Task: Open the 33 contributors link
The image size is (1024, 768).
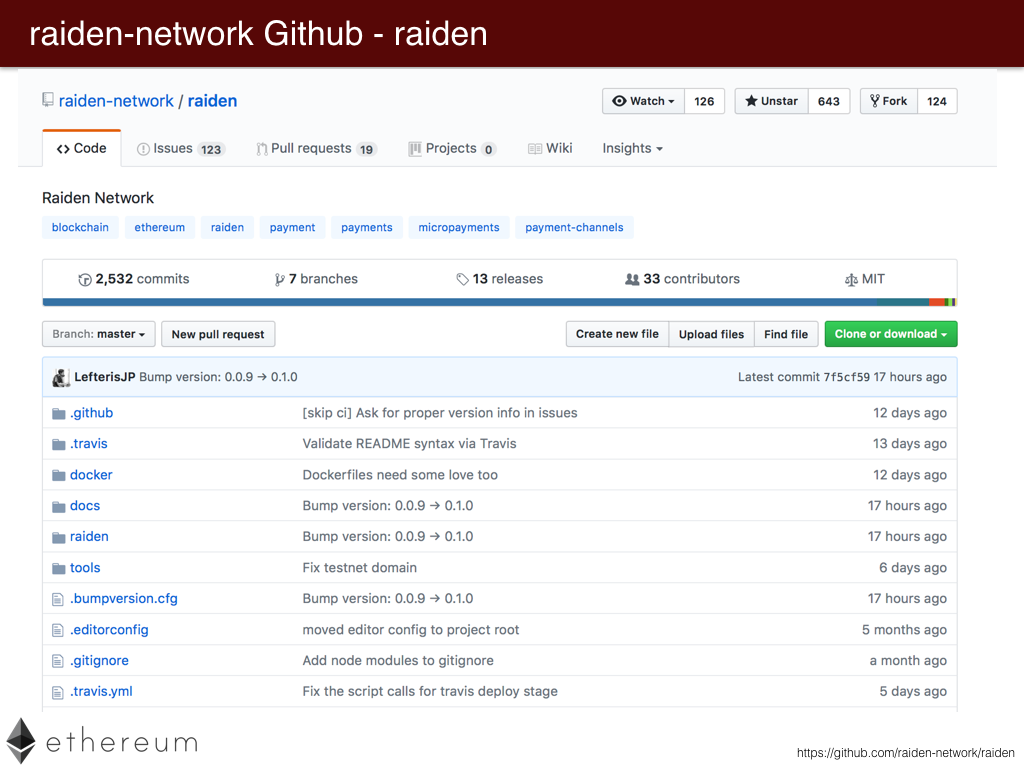Action: click(682, 279)
